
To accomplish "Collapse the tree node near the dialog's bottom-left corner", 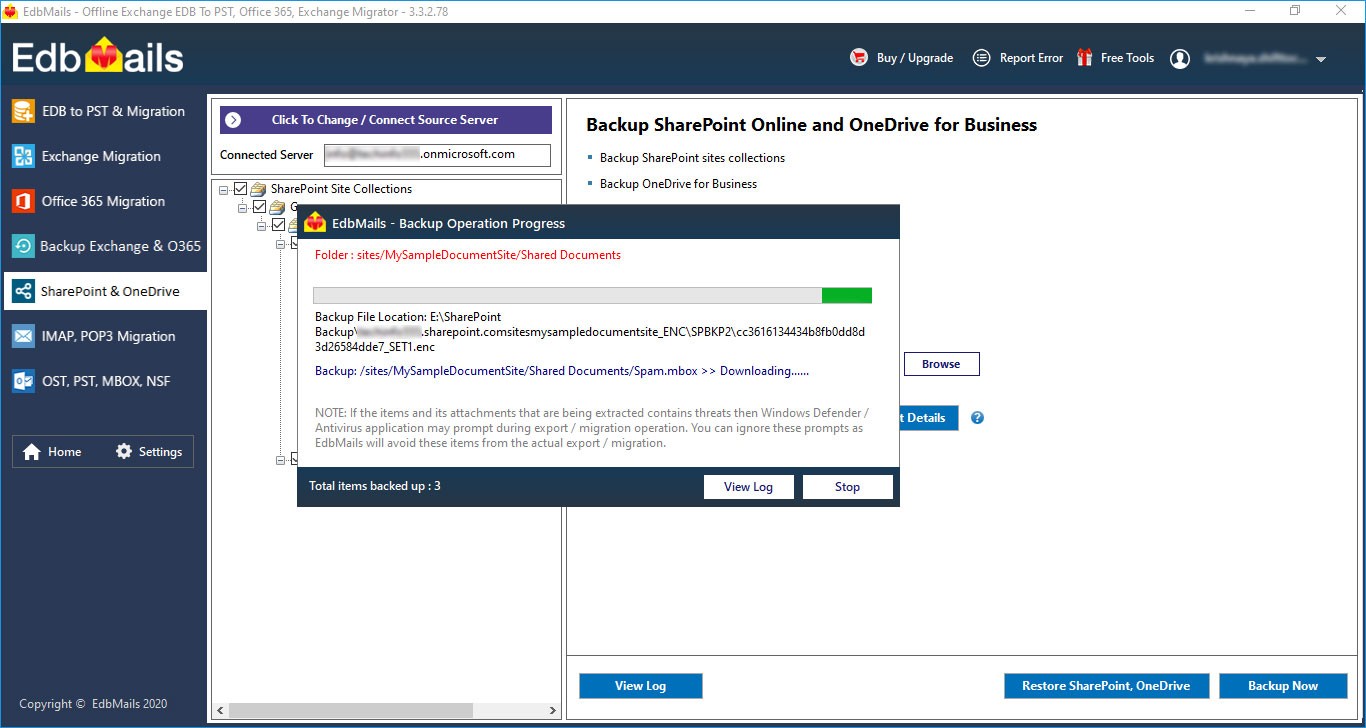I will pyautogui.click(x=282, y=459).
